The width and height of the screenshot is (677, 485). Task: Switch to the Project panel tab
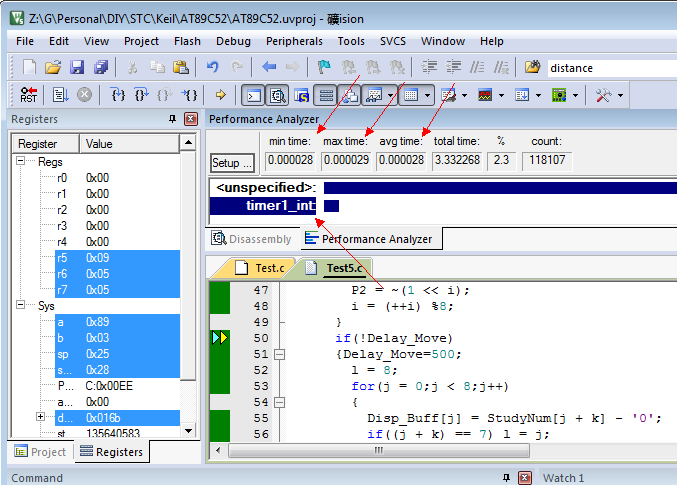40,452
